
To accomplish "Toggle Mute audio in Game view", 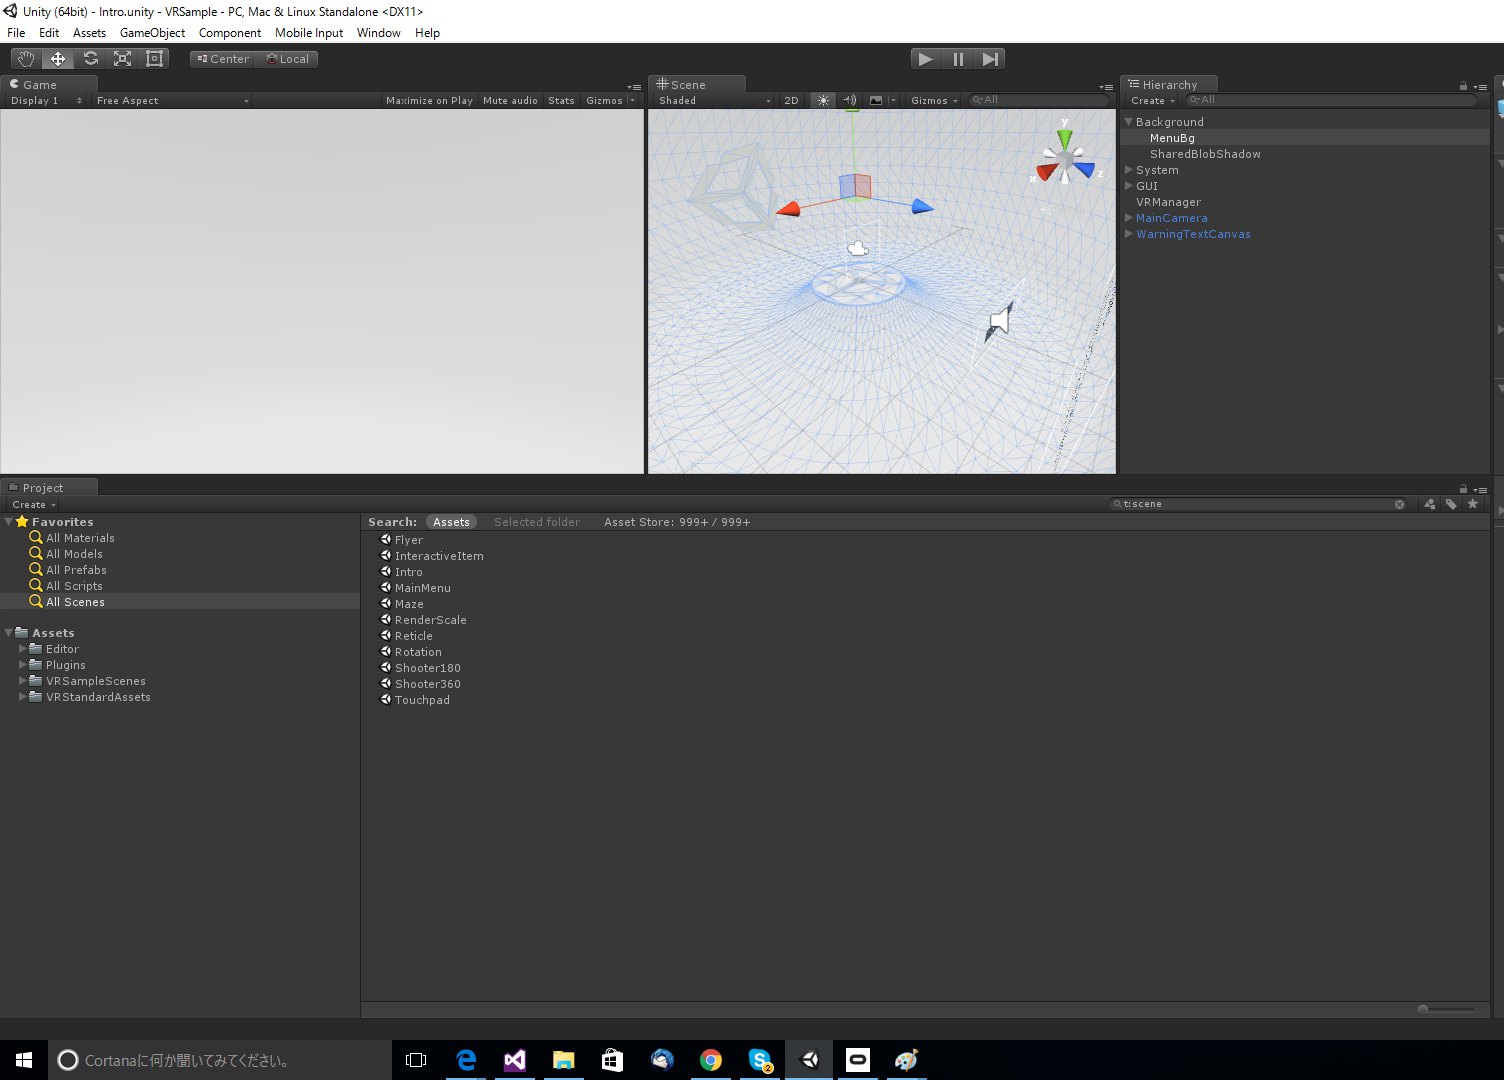I will point(510,101).
